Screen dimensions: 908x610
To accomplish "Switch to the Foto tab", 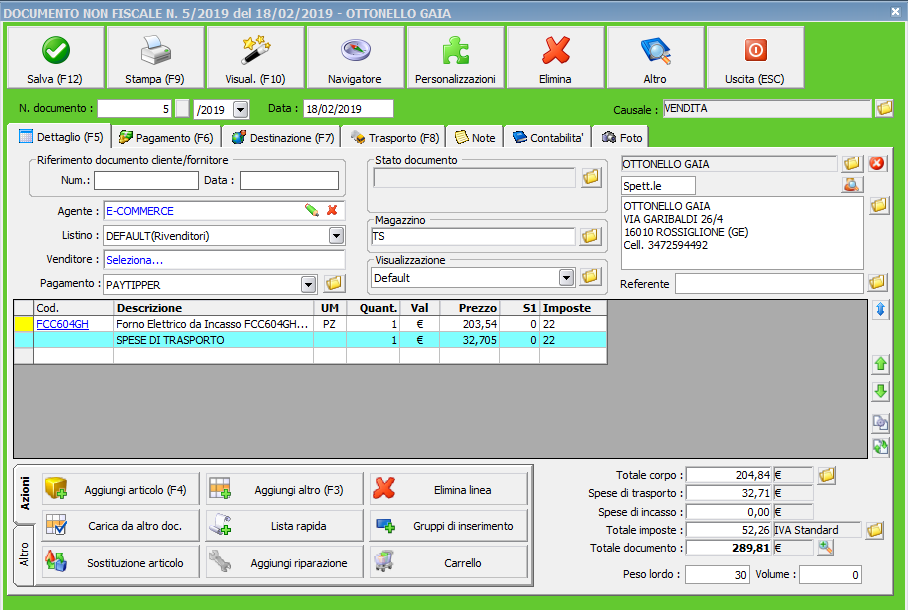I will click(x=622, y=138).
